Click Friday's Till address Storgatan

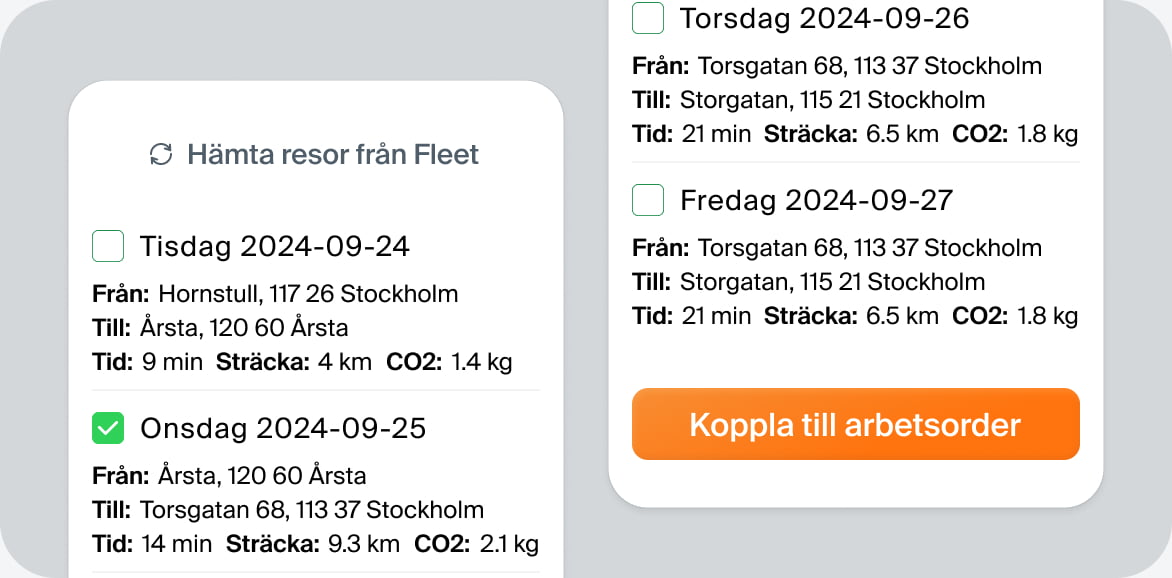(832, 281)
